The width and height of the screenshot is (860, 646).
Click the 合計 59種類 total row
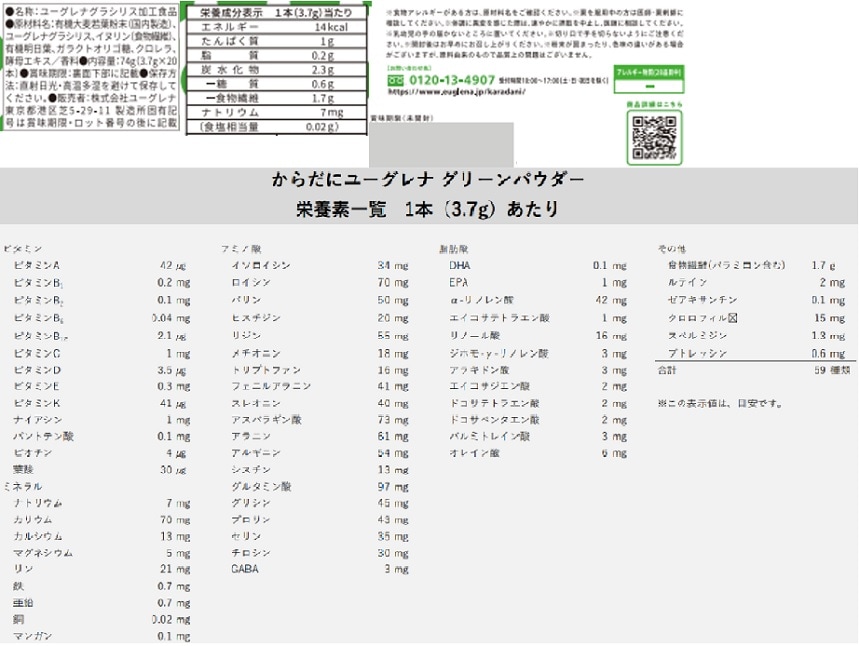[x=755, y=369]
